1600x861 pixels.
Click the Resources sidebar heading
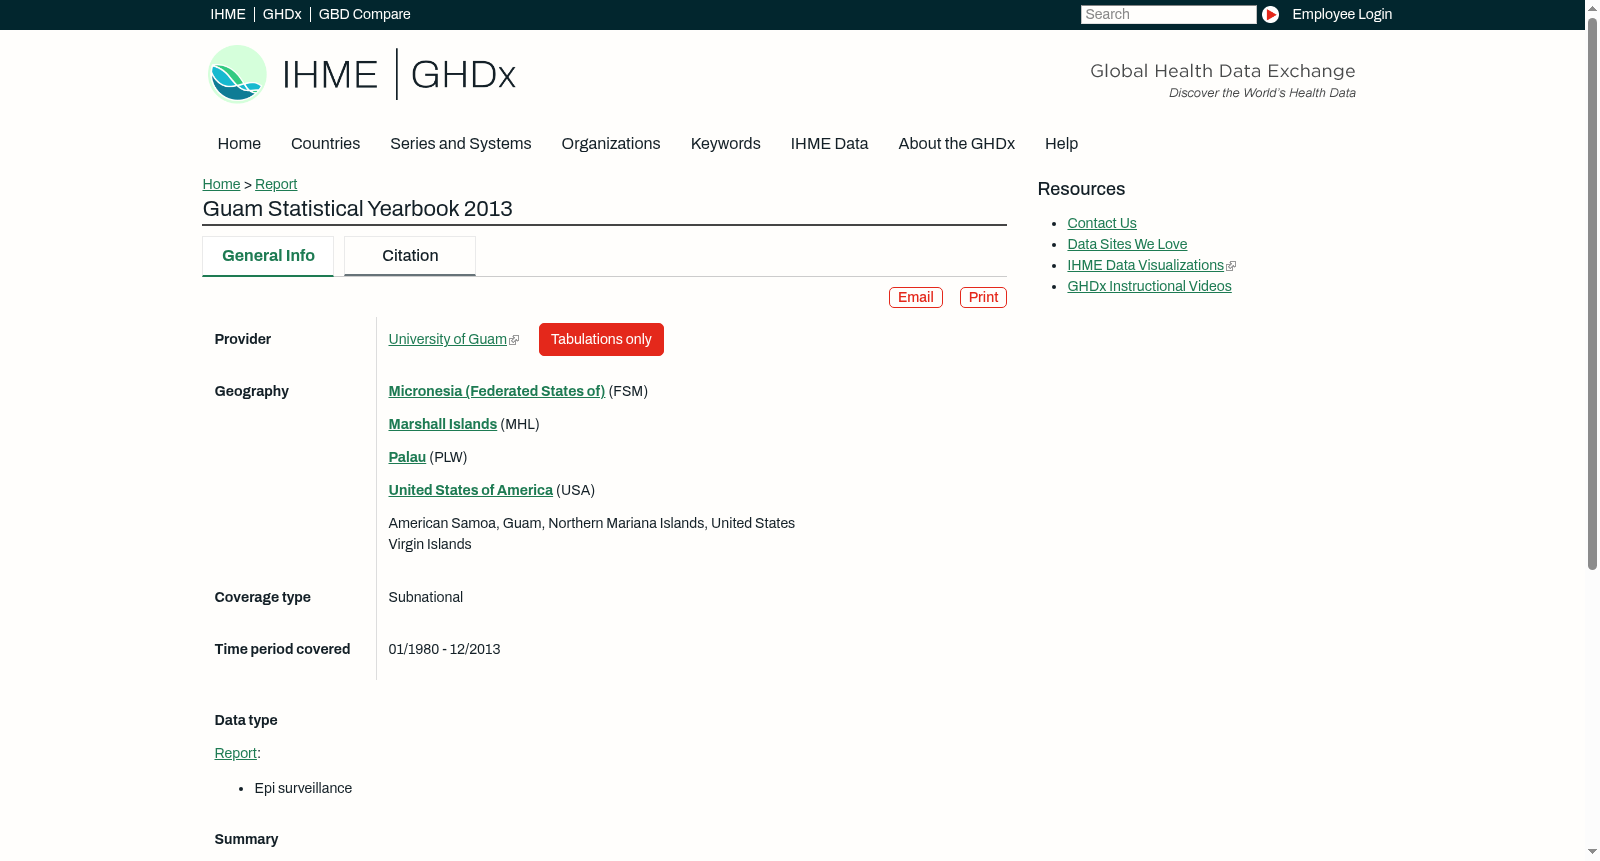tap(1081, 189)
